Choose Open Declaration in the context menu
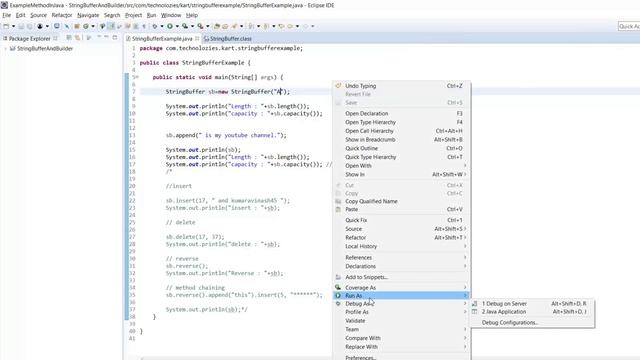Screen dimensions: 640x360 click(402, 113)
